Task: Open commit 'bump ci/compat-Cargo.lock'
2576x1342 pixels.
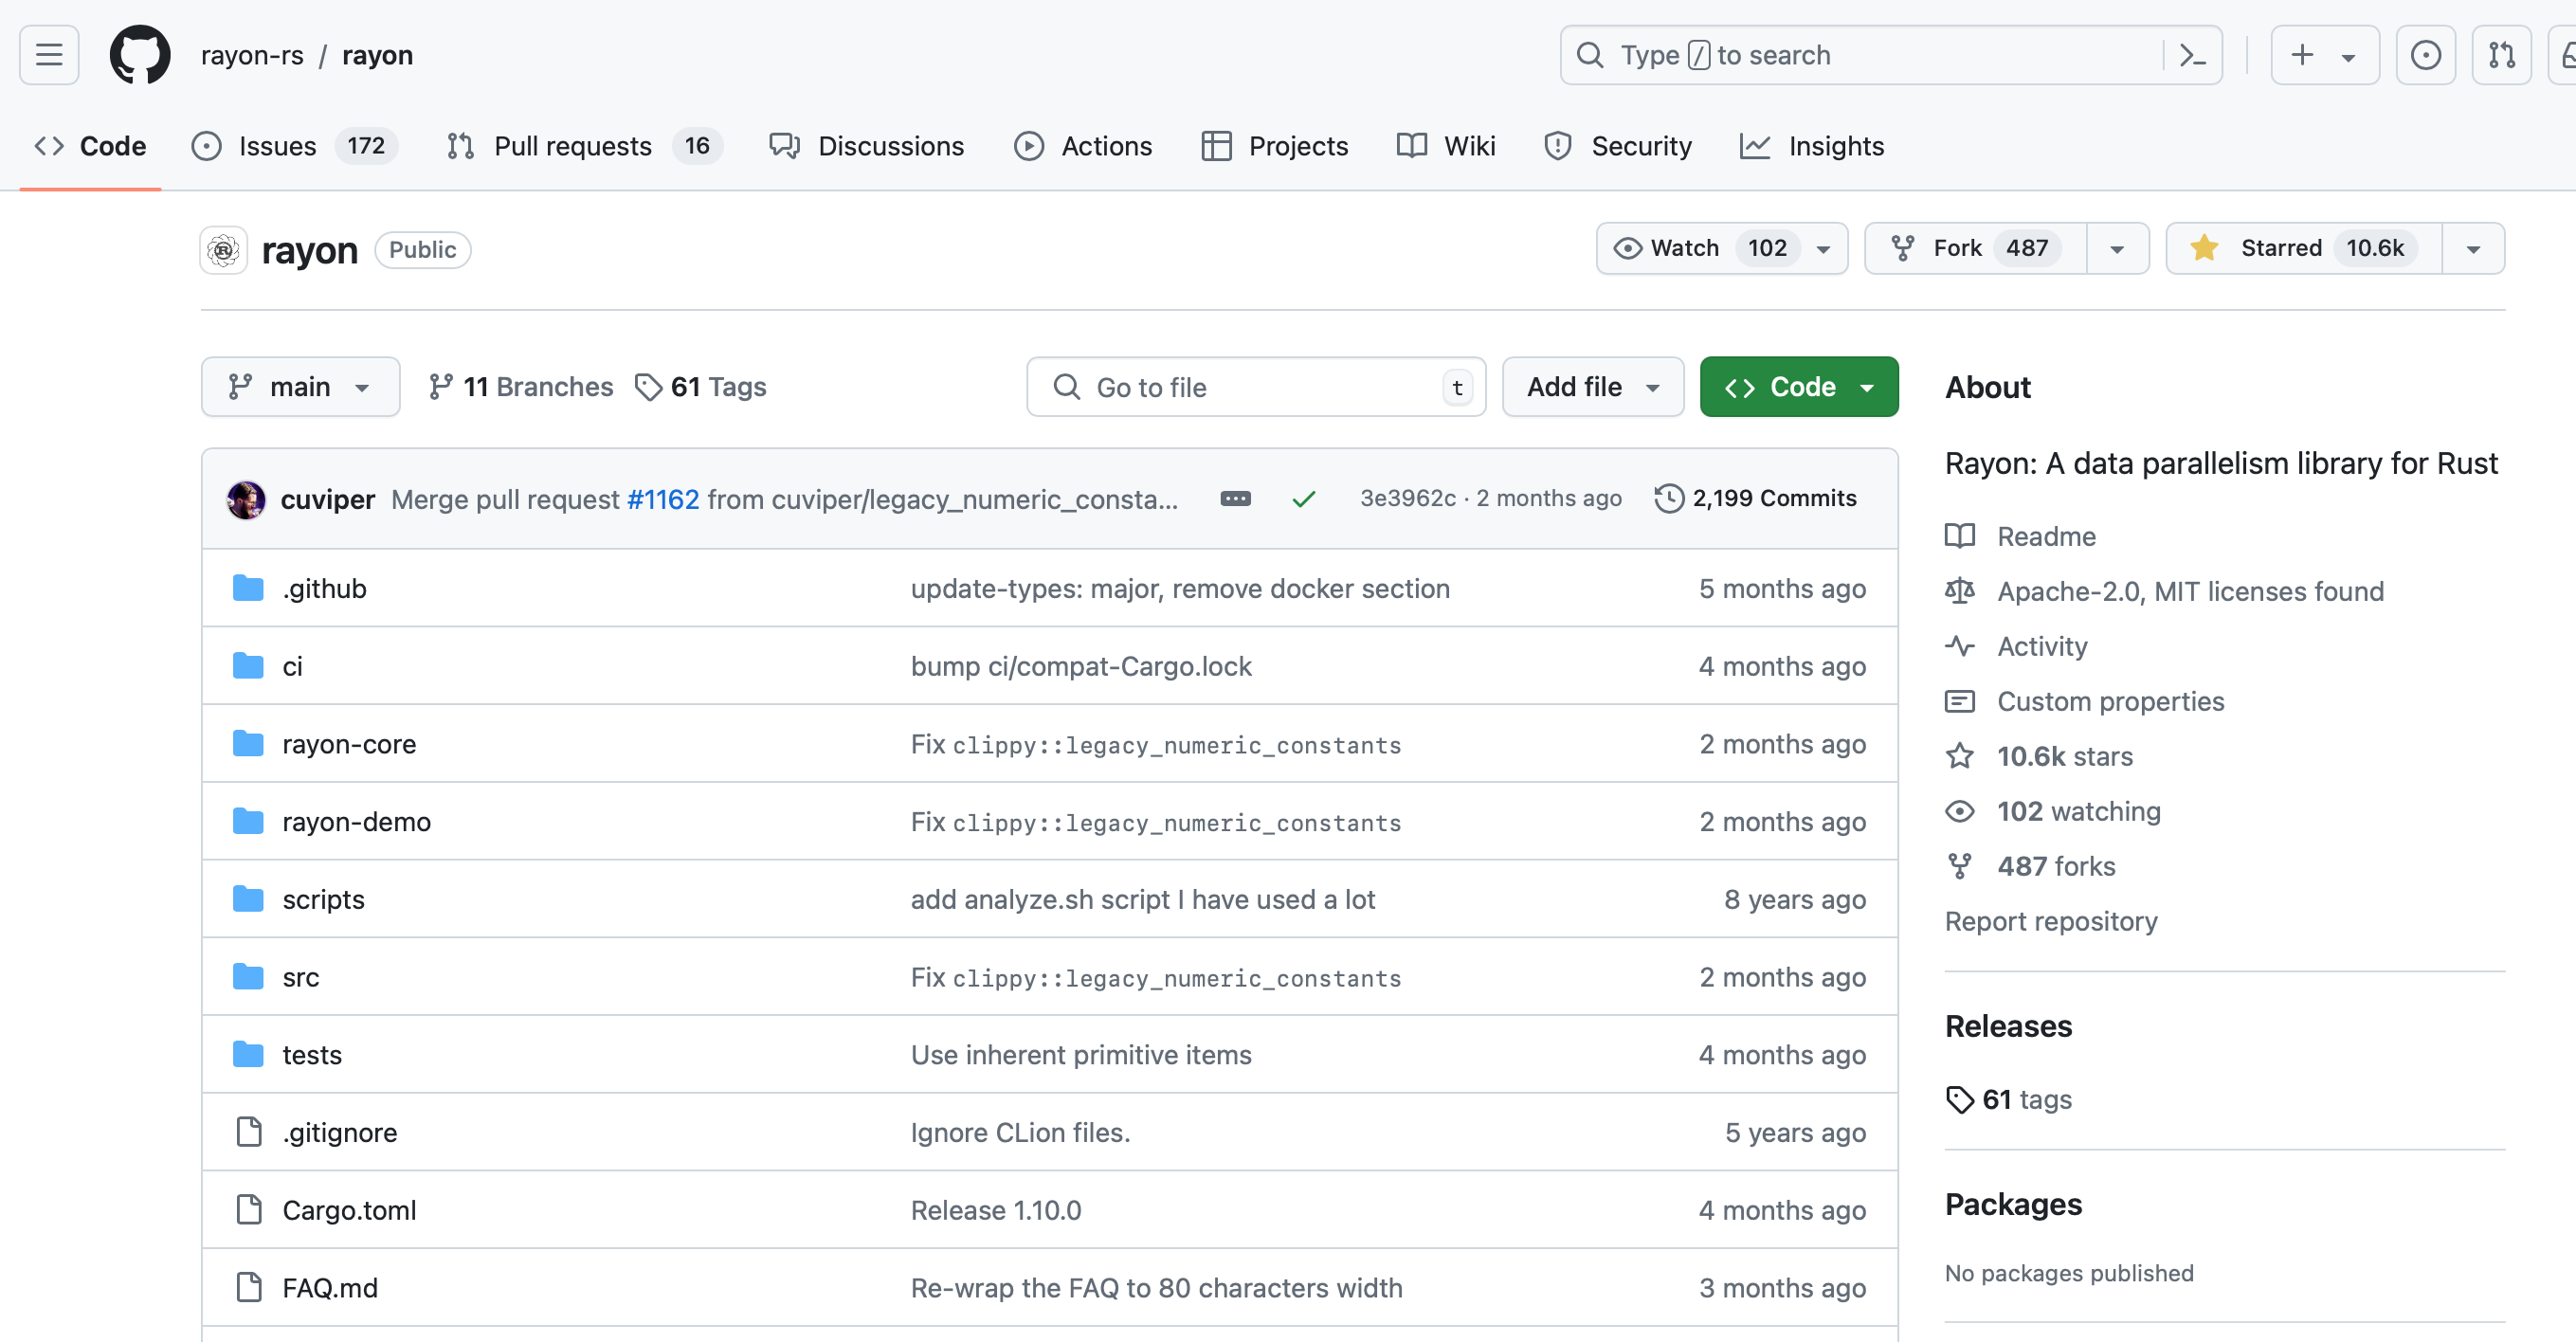Action: point(1081,666)
